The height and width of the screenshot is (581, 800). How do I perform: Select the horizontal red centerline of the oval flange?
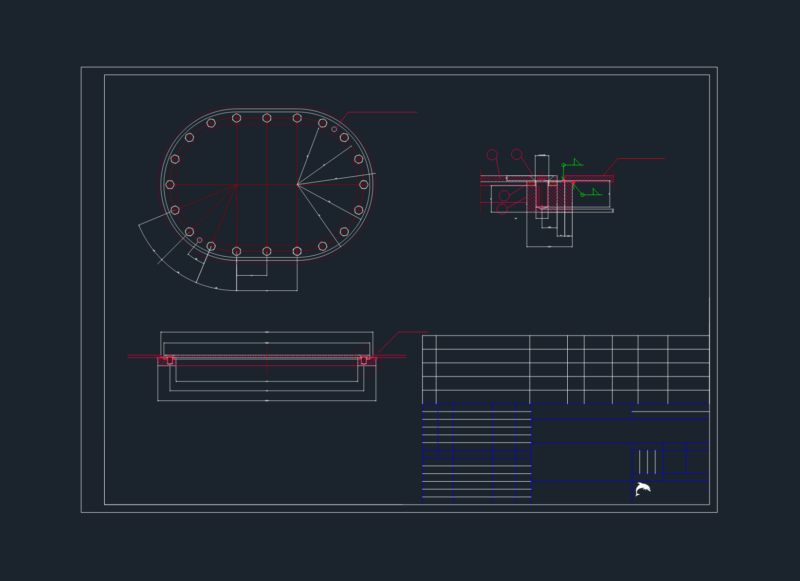click(x=267, y=185)
